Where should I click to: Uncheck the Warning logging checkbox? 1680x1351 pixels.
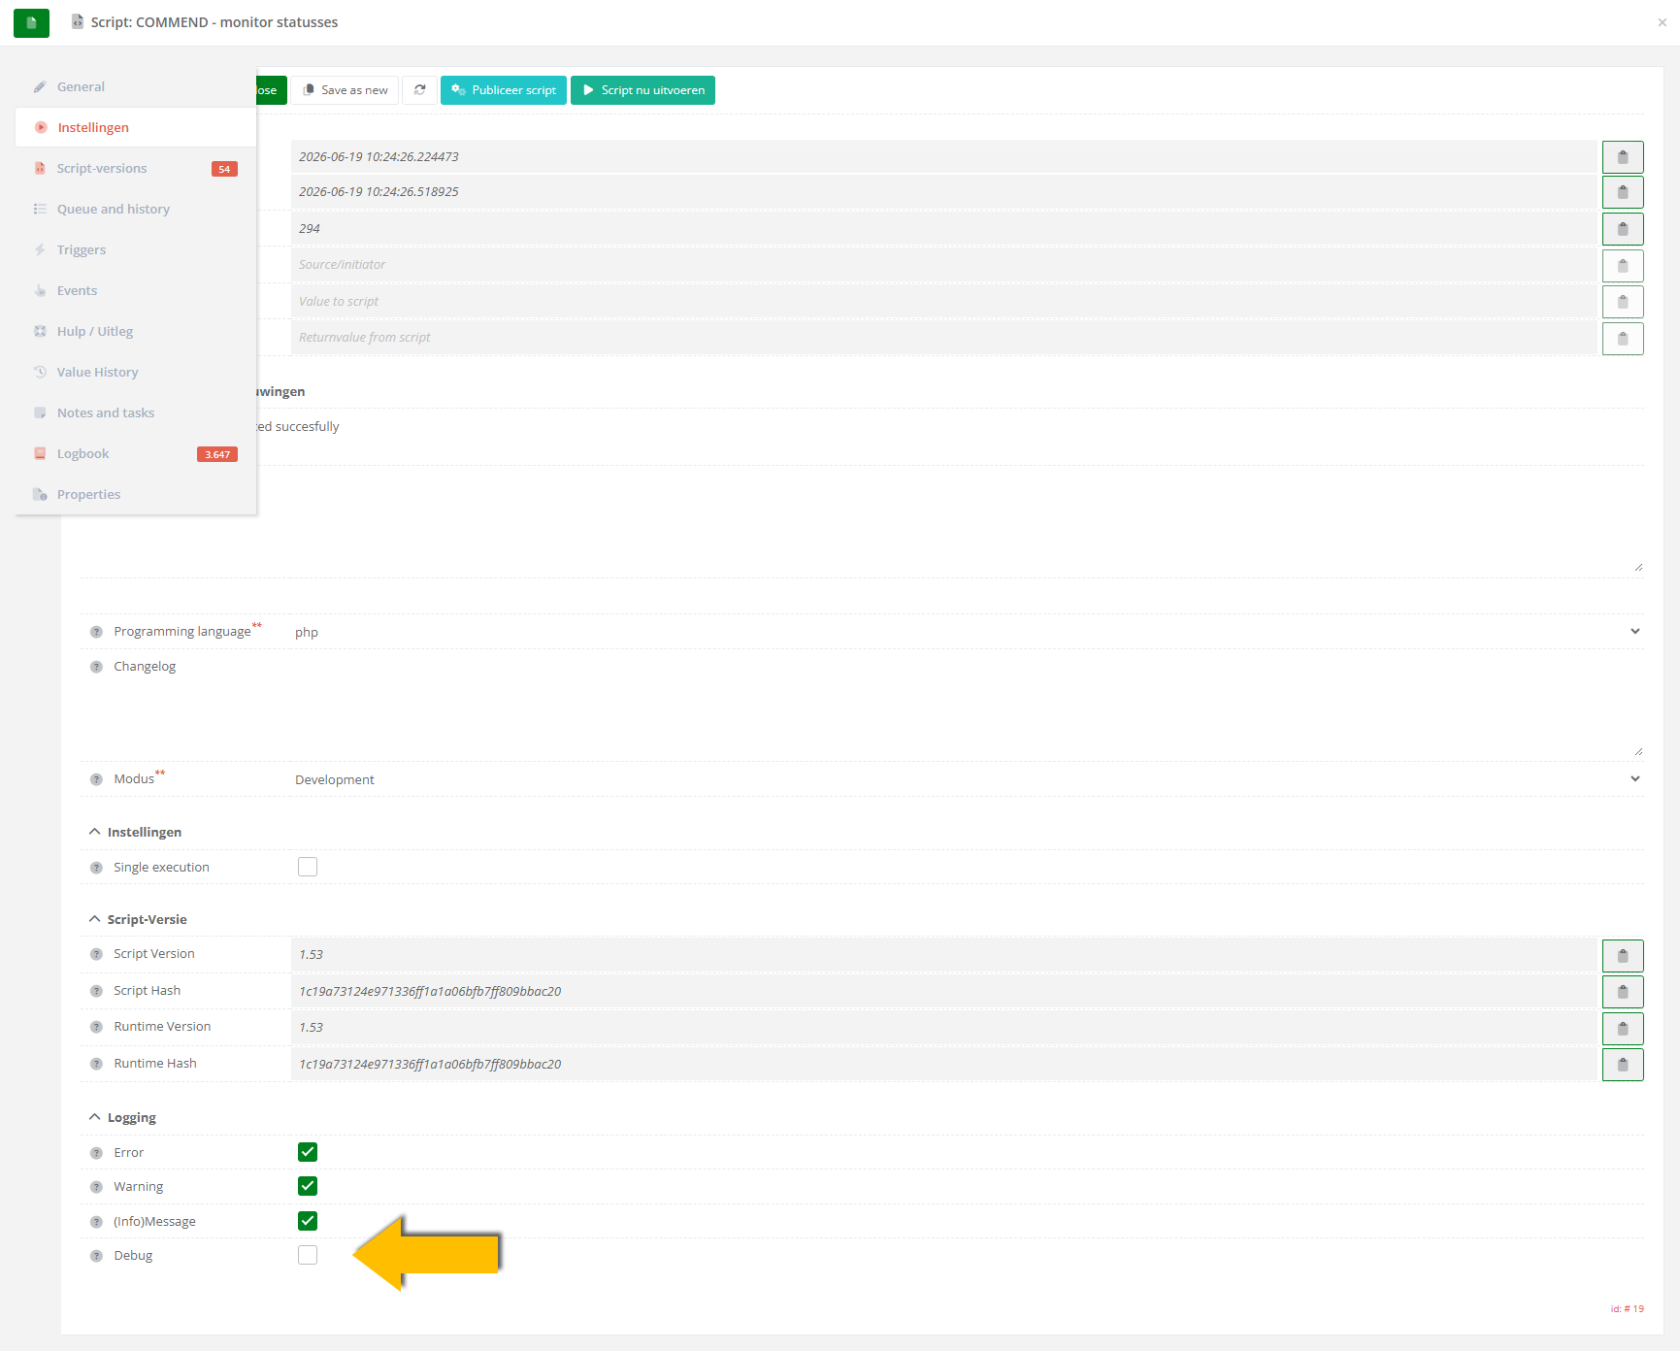pos(307,1186)
